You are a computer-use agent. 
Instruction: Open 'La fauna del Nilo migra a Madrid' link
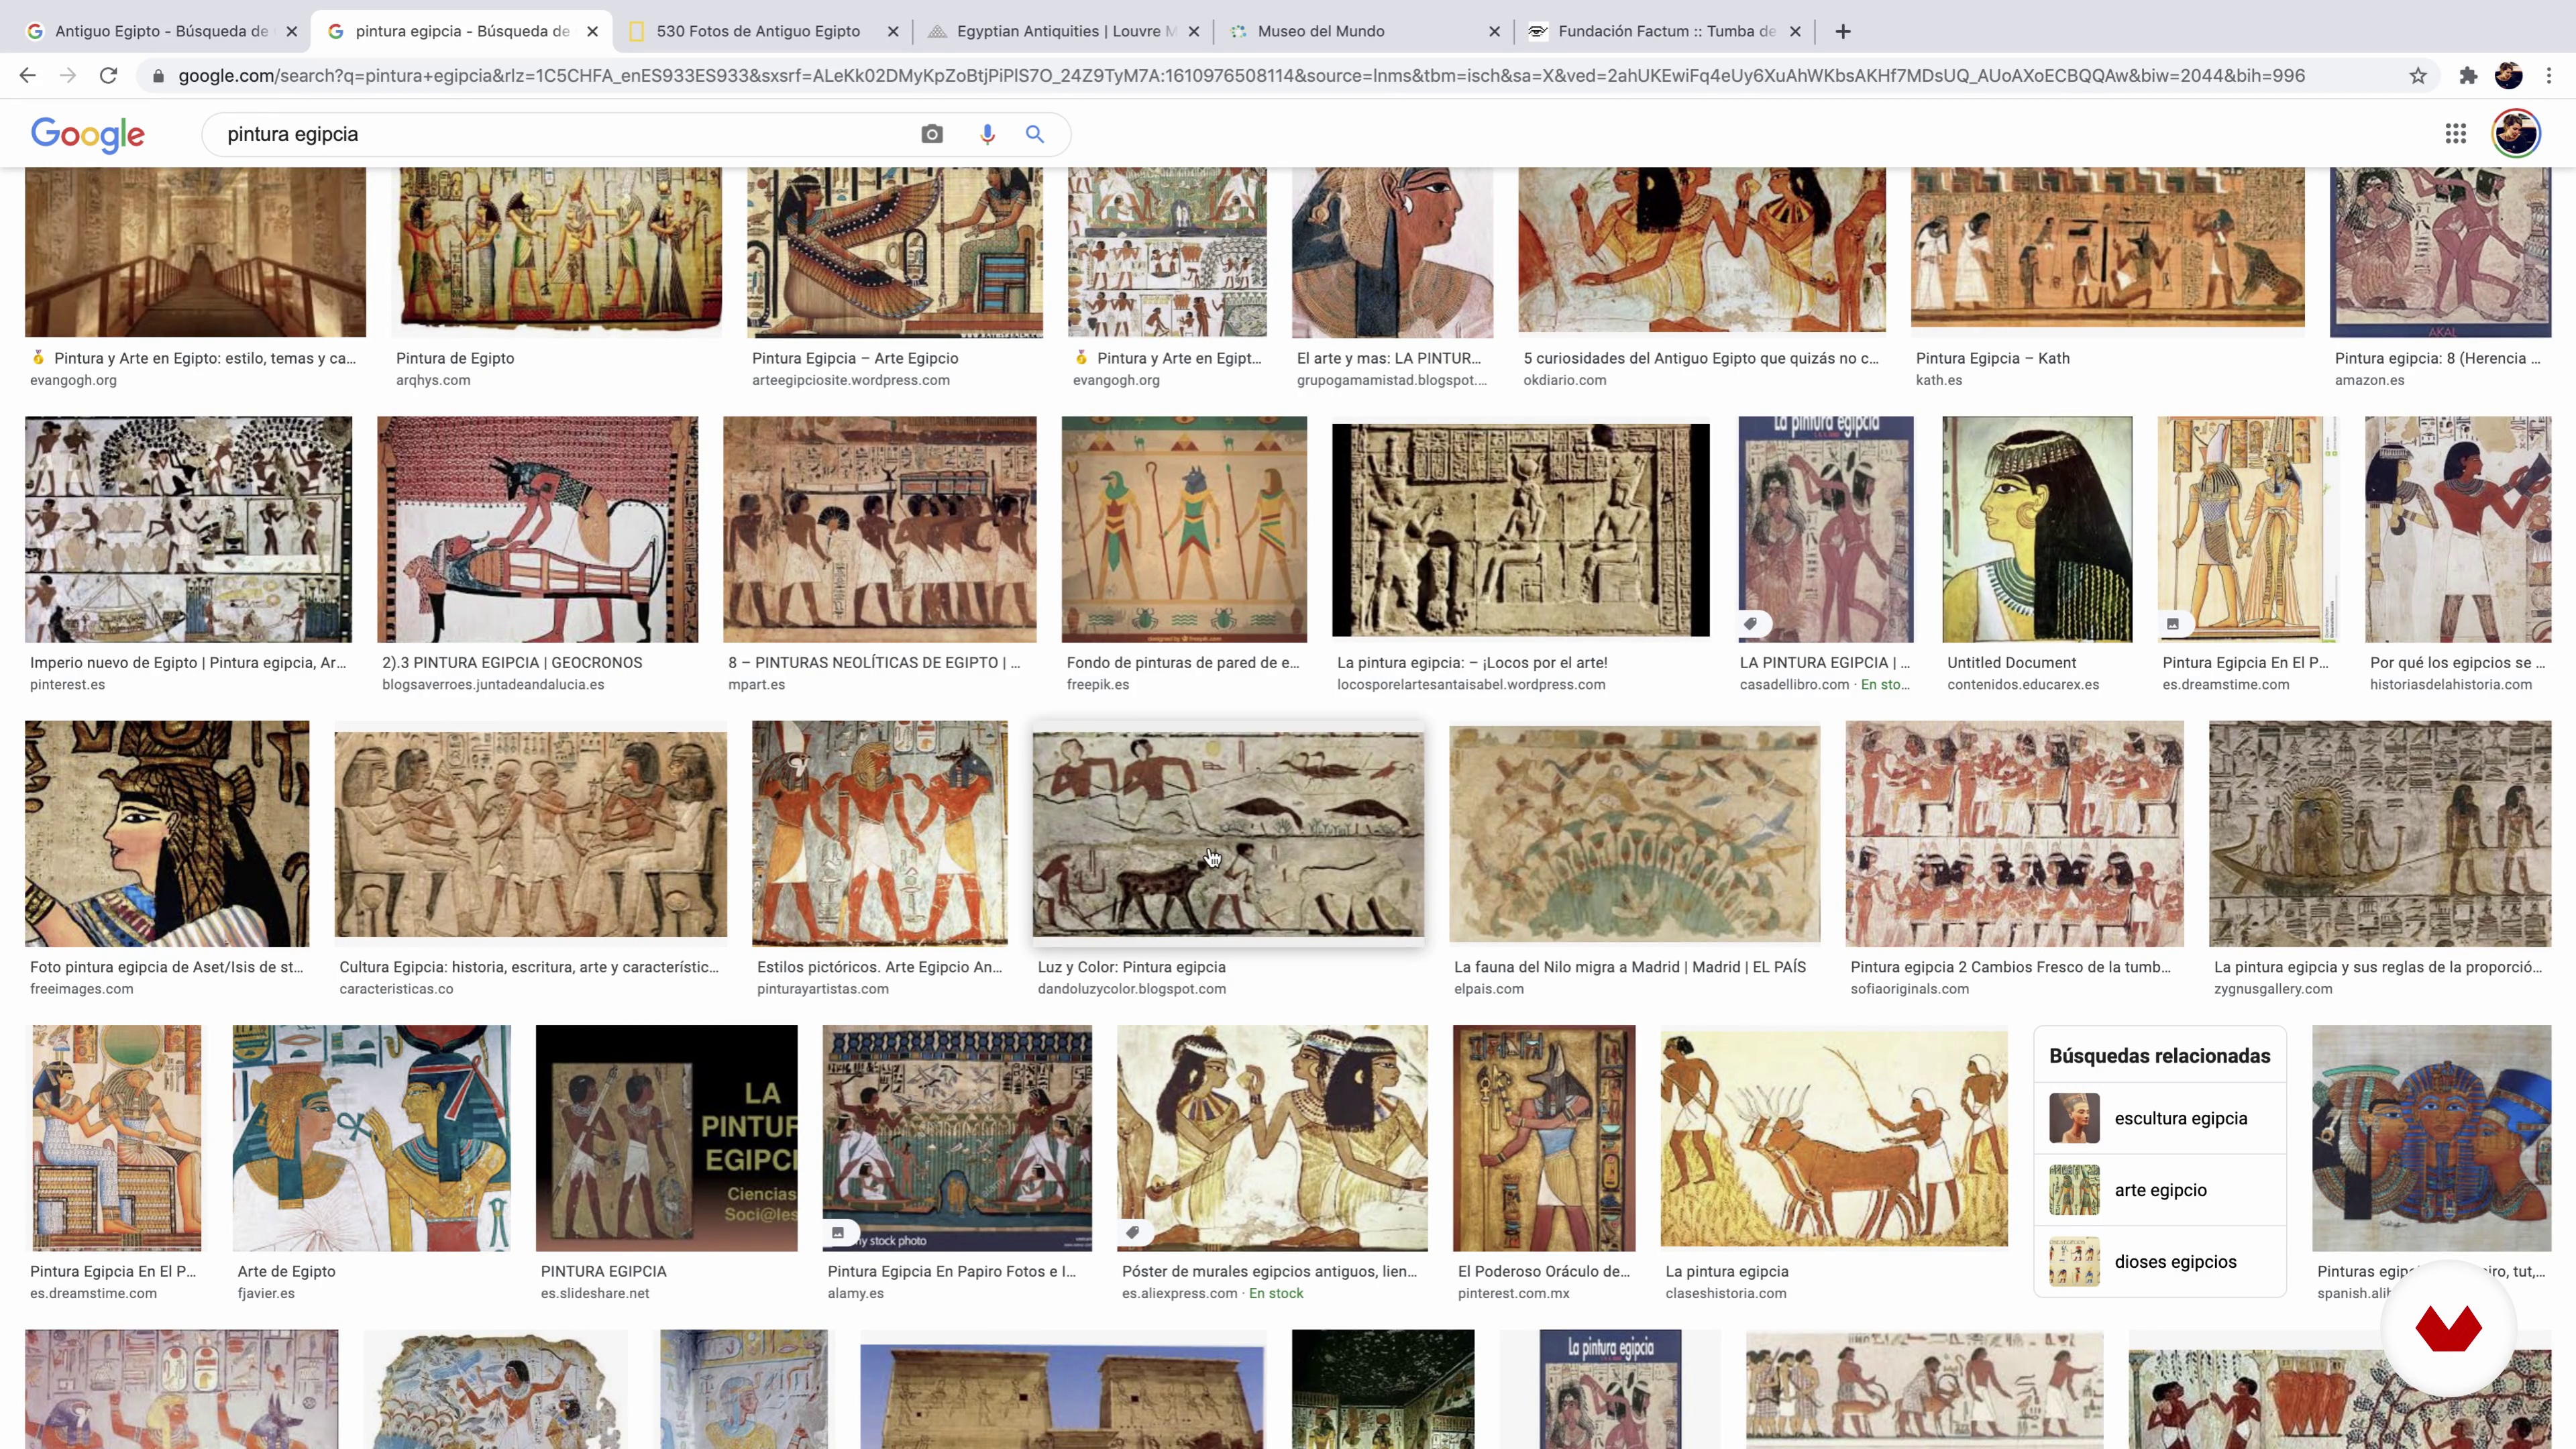1629,967
